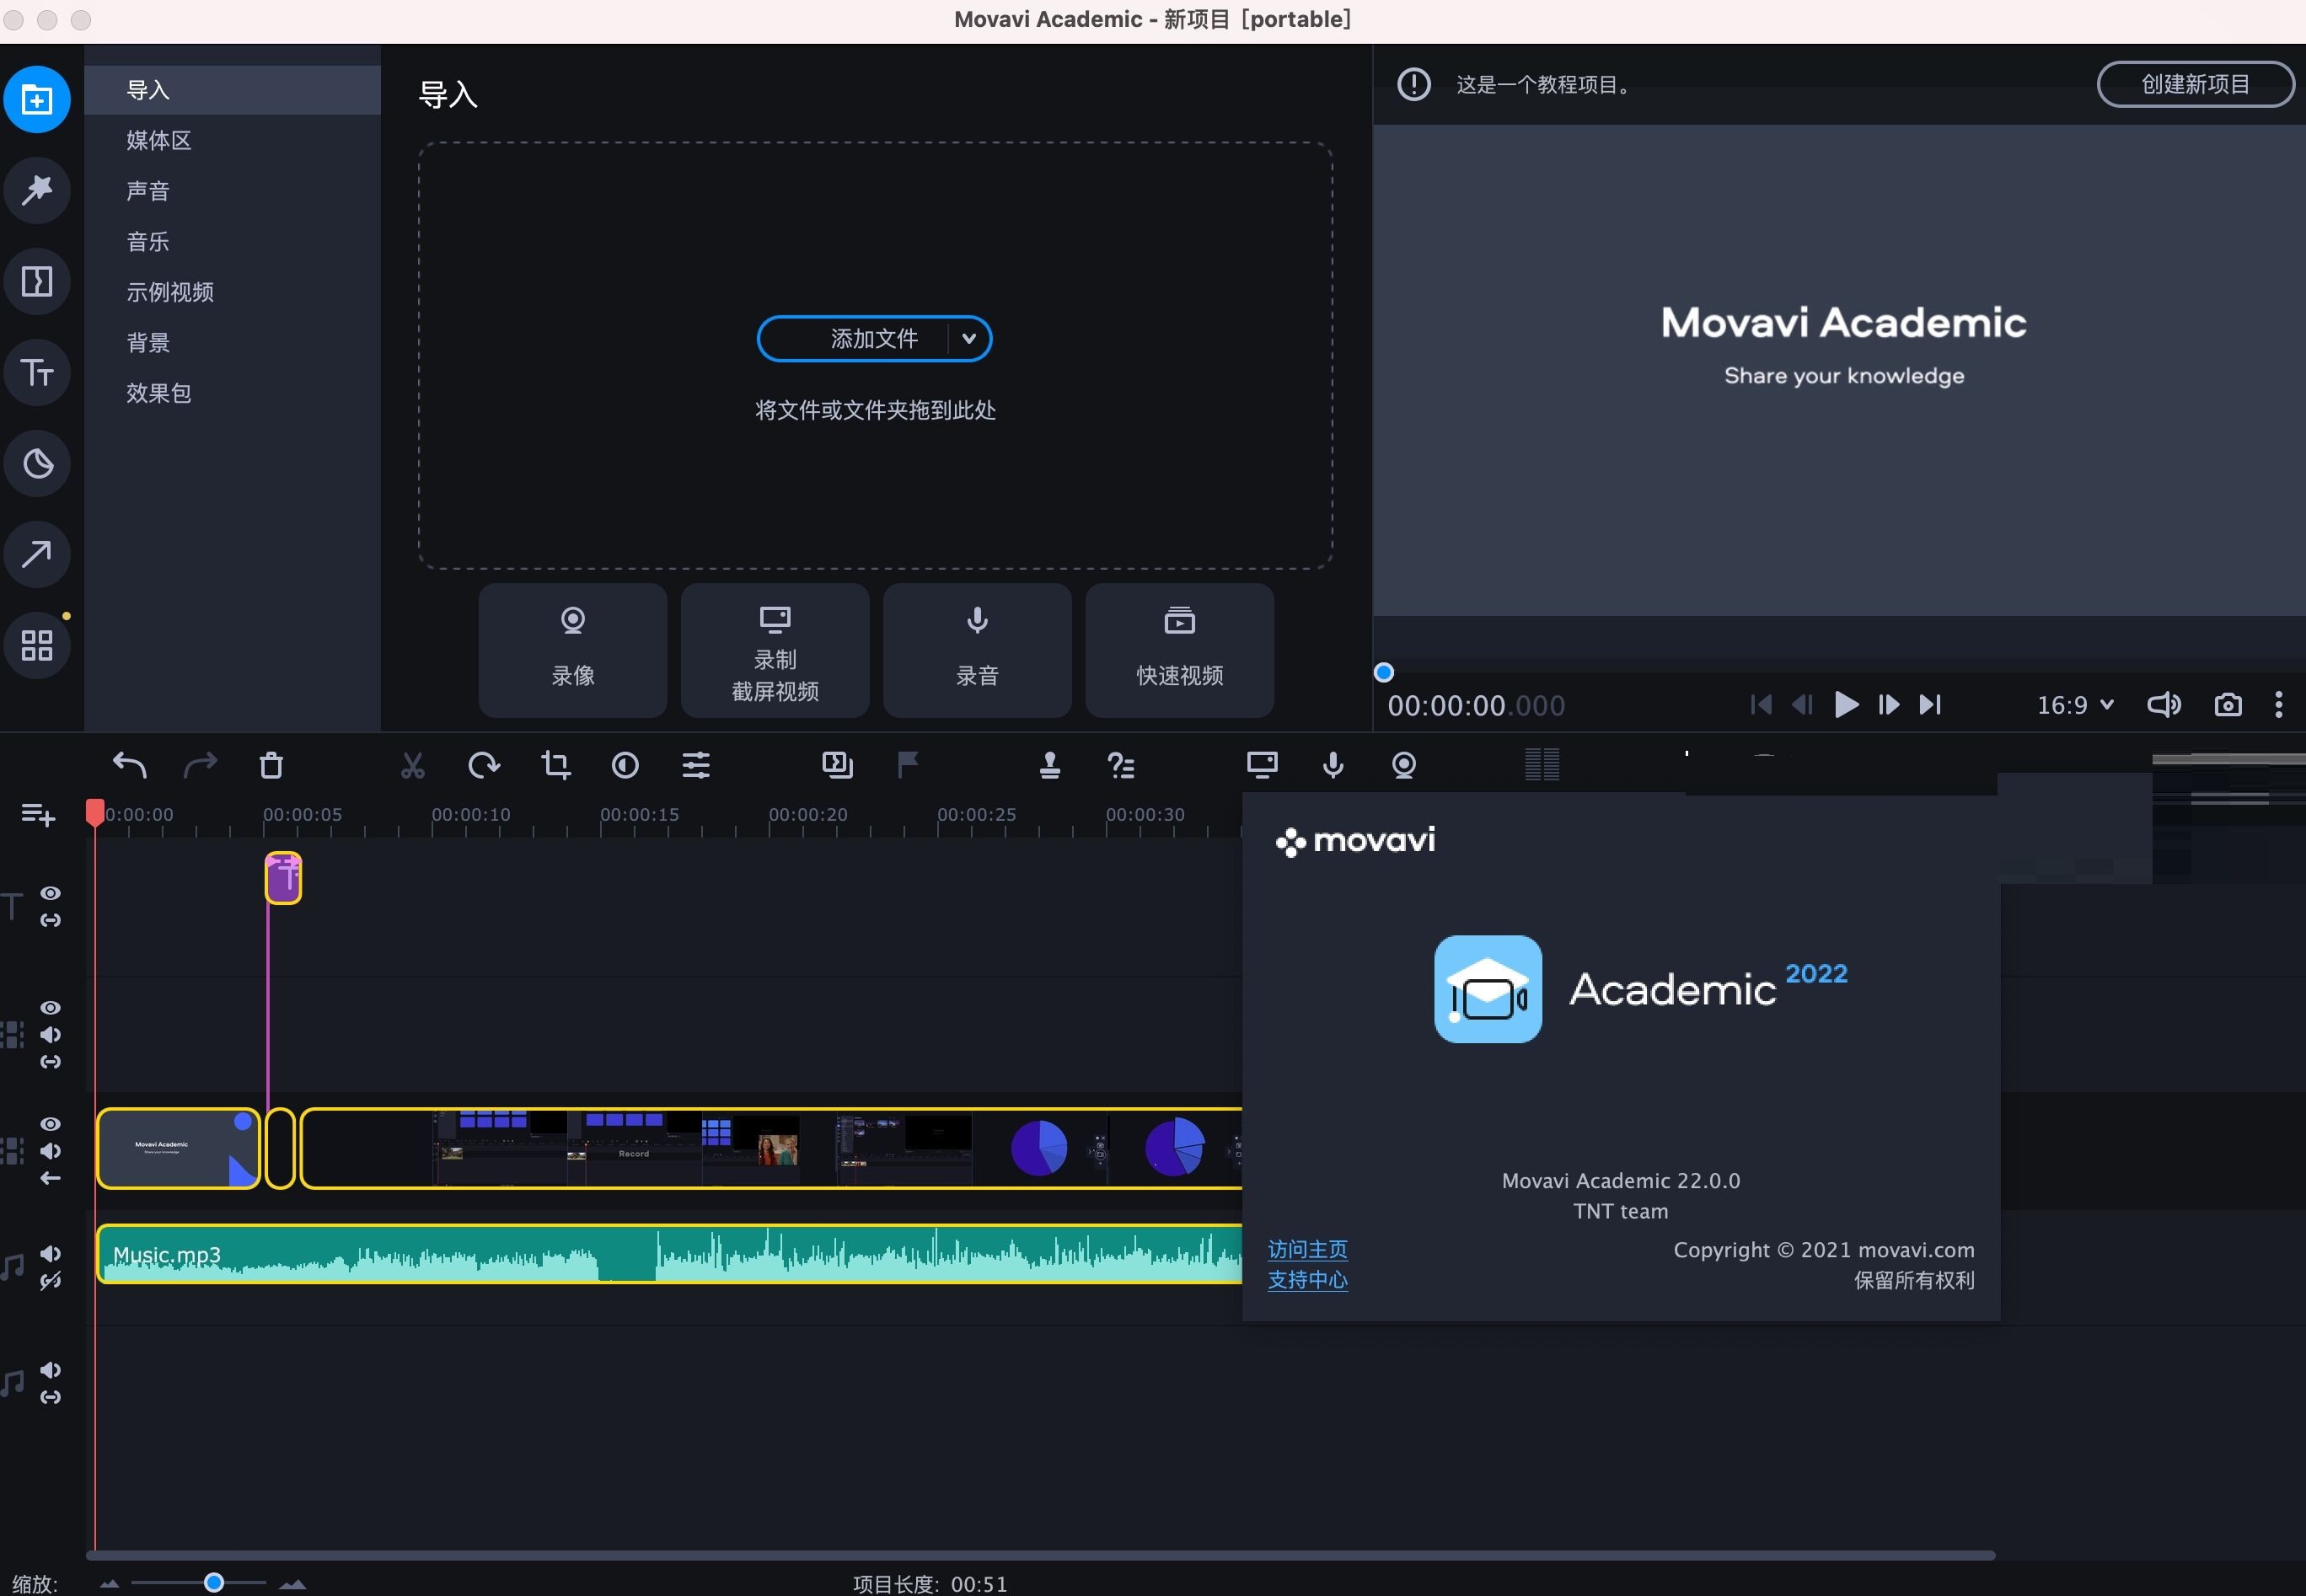Skip to the previous clip in player

click(1761, 705)
